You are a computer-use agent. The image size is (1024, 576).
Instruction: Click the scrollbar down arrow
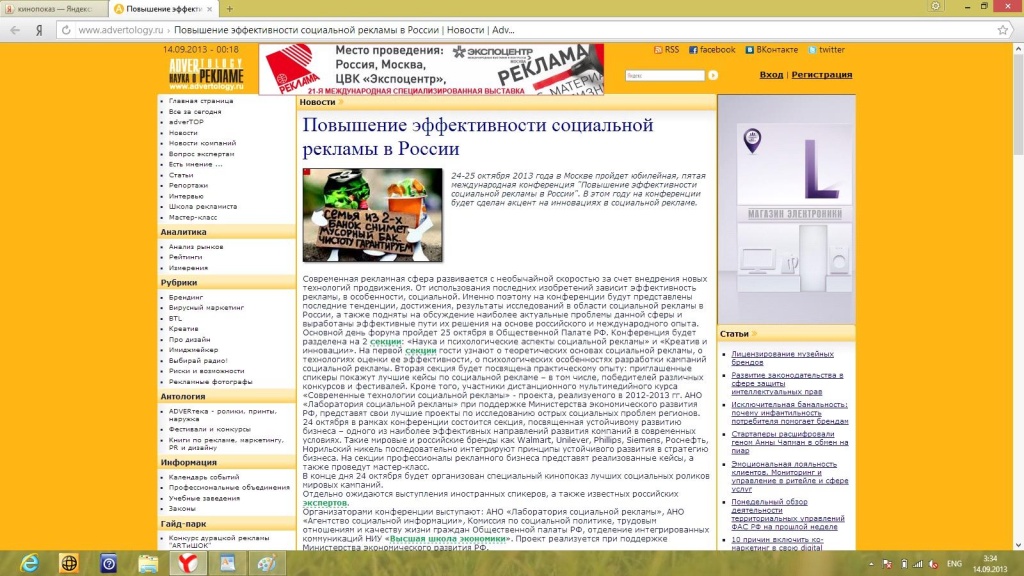[x=1018, y=545]
